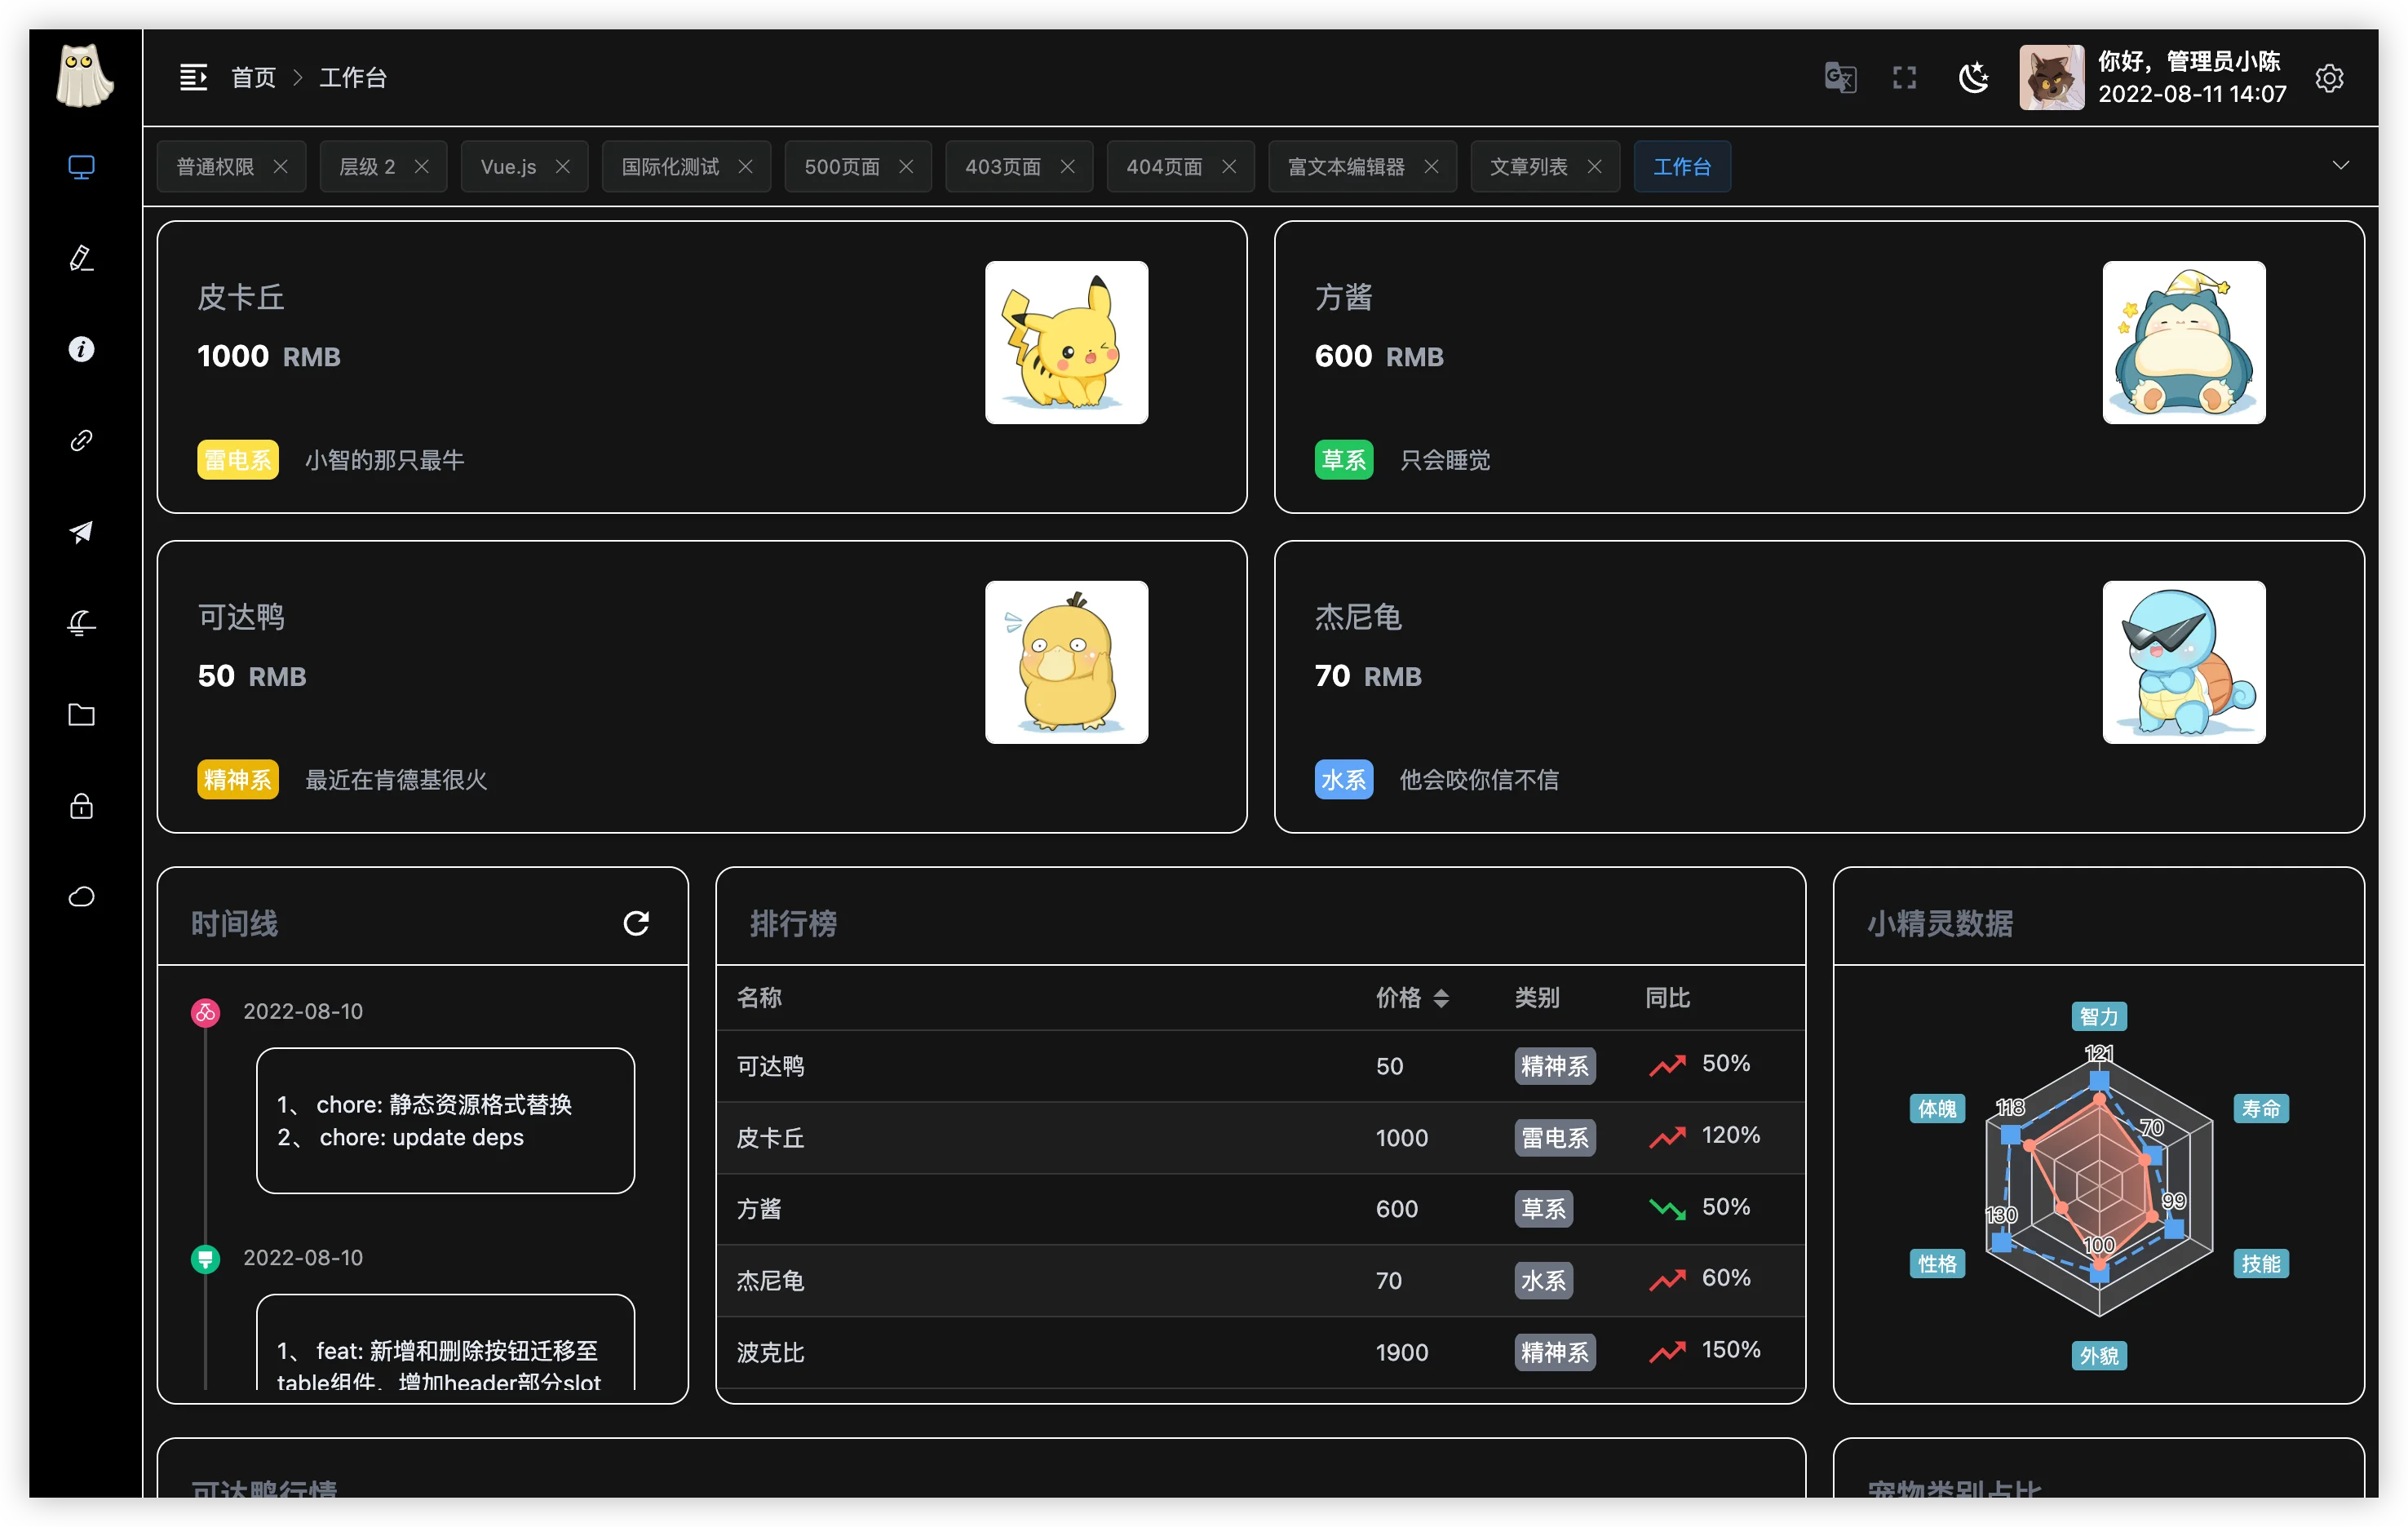This screenshot has height=1527, width=2408.
Task: Sort the 价格 column in ranking table
Action: [x=1440, y=998]
